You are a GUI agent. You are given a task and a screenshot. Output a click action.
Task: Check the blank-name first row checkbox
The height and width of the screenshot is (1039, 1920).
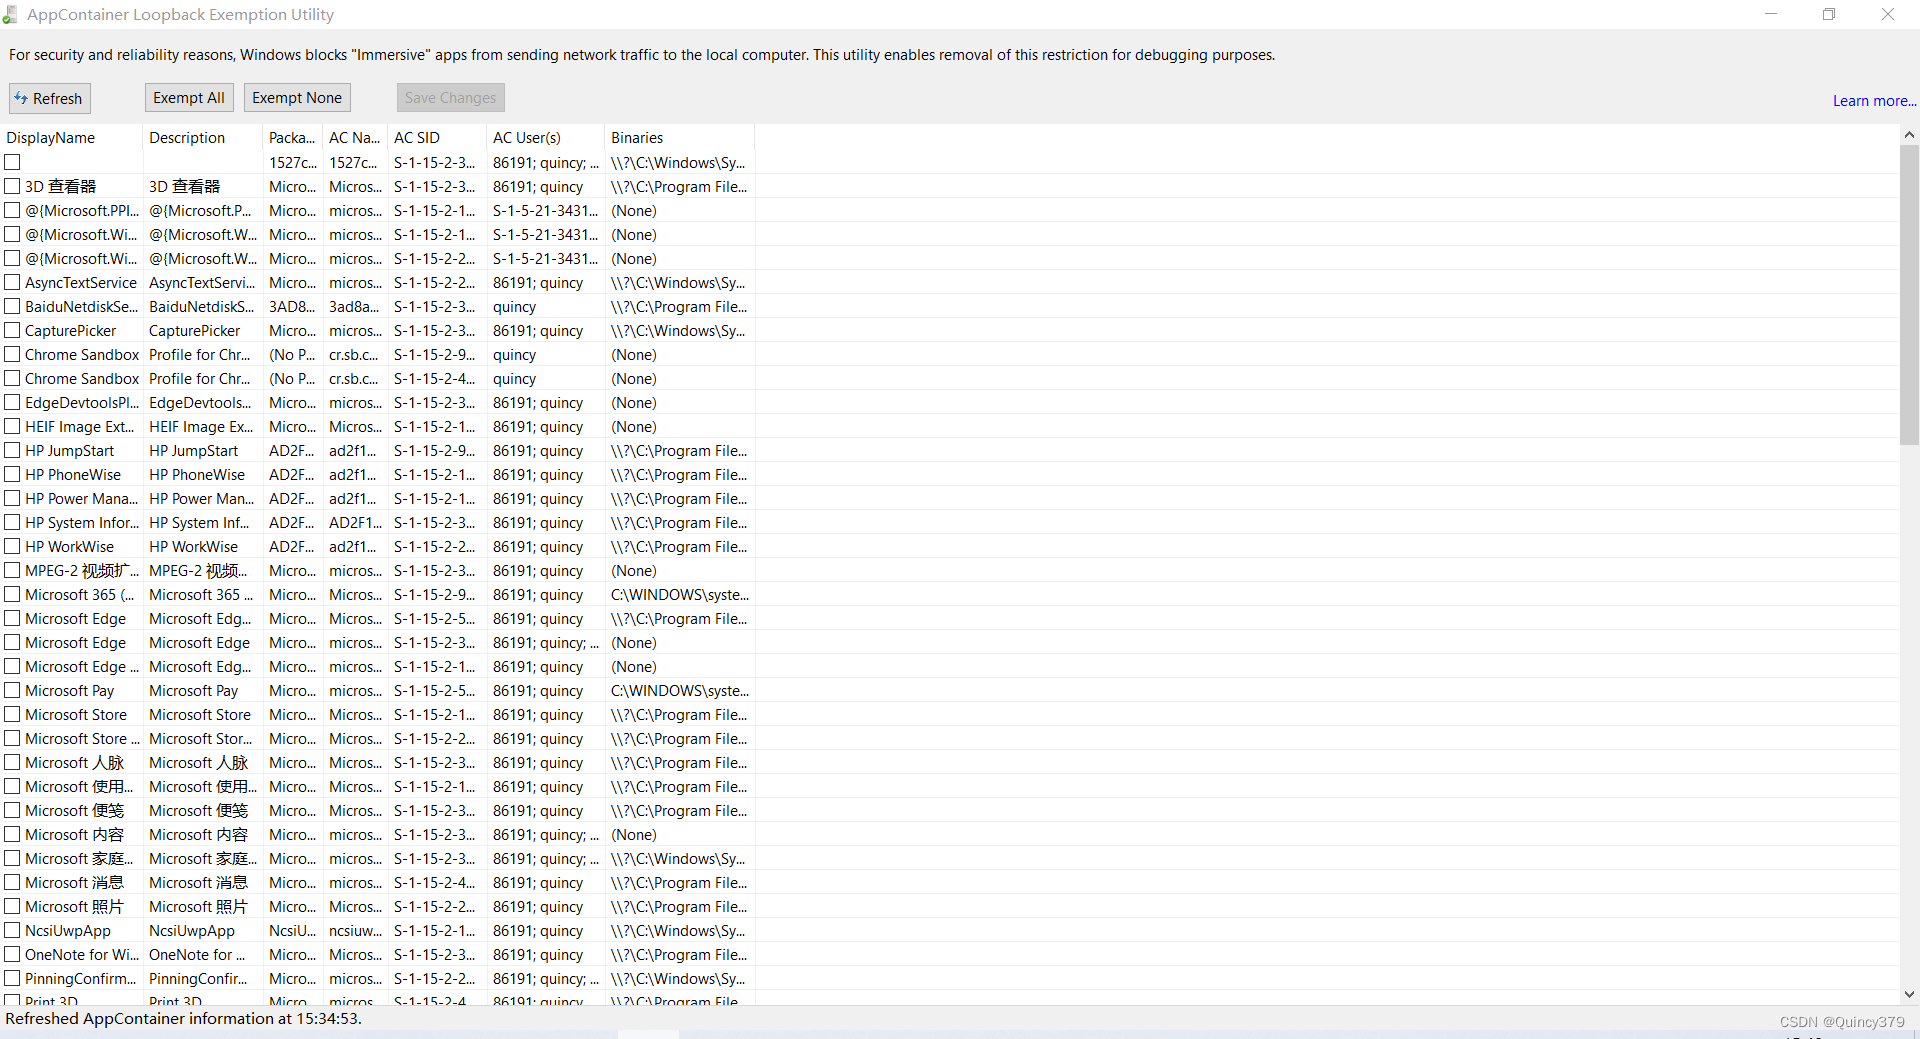pyautogui.click(x=12, y=162)
